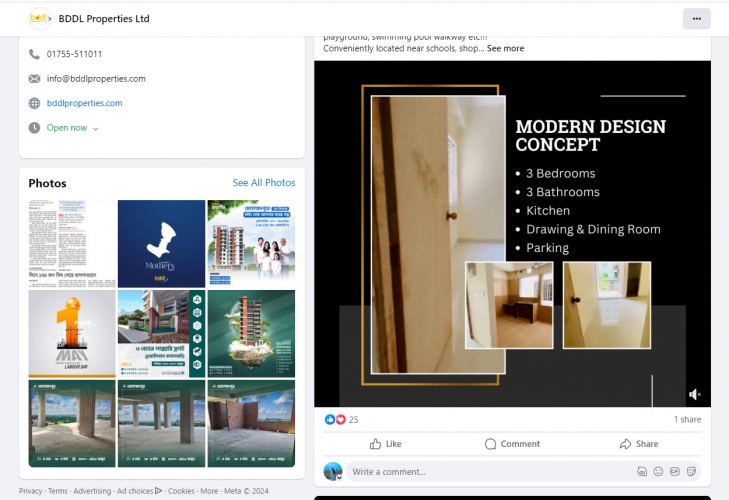Open the bddlproperties.com website link
This screenshot has width=729, height=500.
(85, 103)
